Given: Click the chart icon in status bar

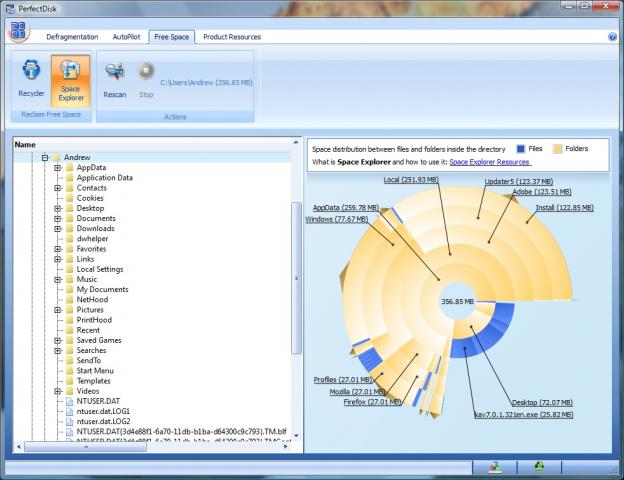Looking at the screenshot, I should click(x=495, y=466).
